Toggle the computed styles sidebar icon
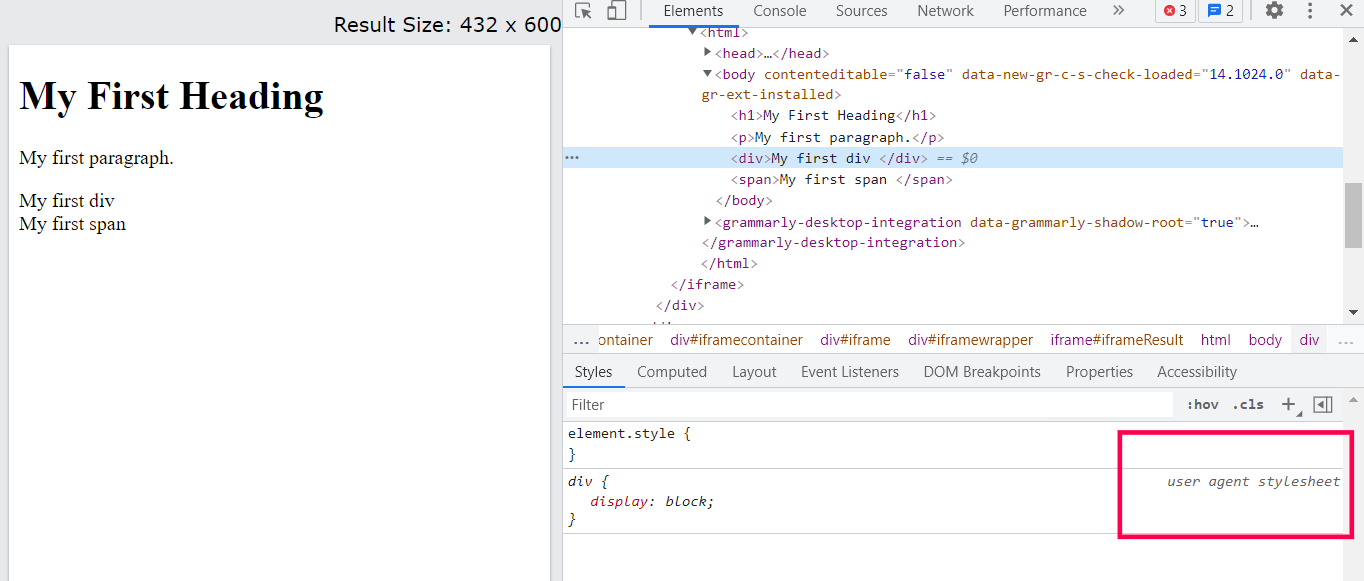 [1323, 404]
